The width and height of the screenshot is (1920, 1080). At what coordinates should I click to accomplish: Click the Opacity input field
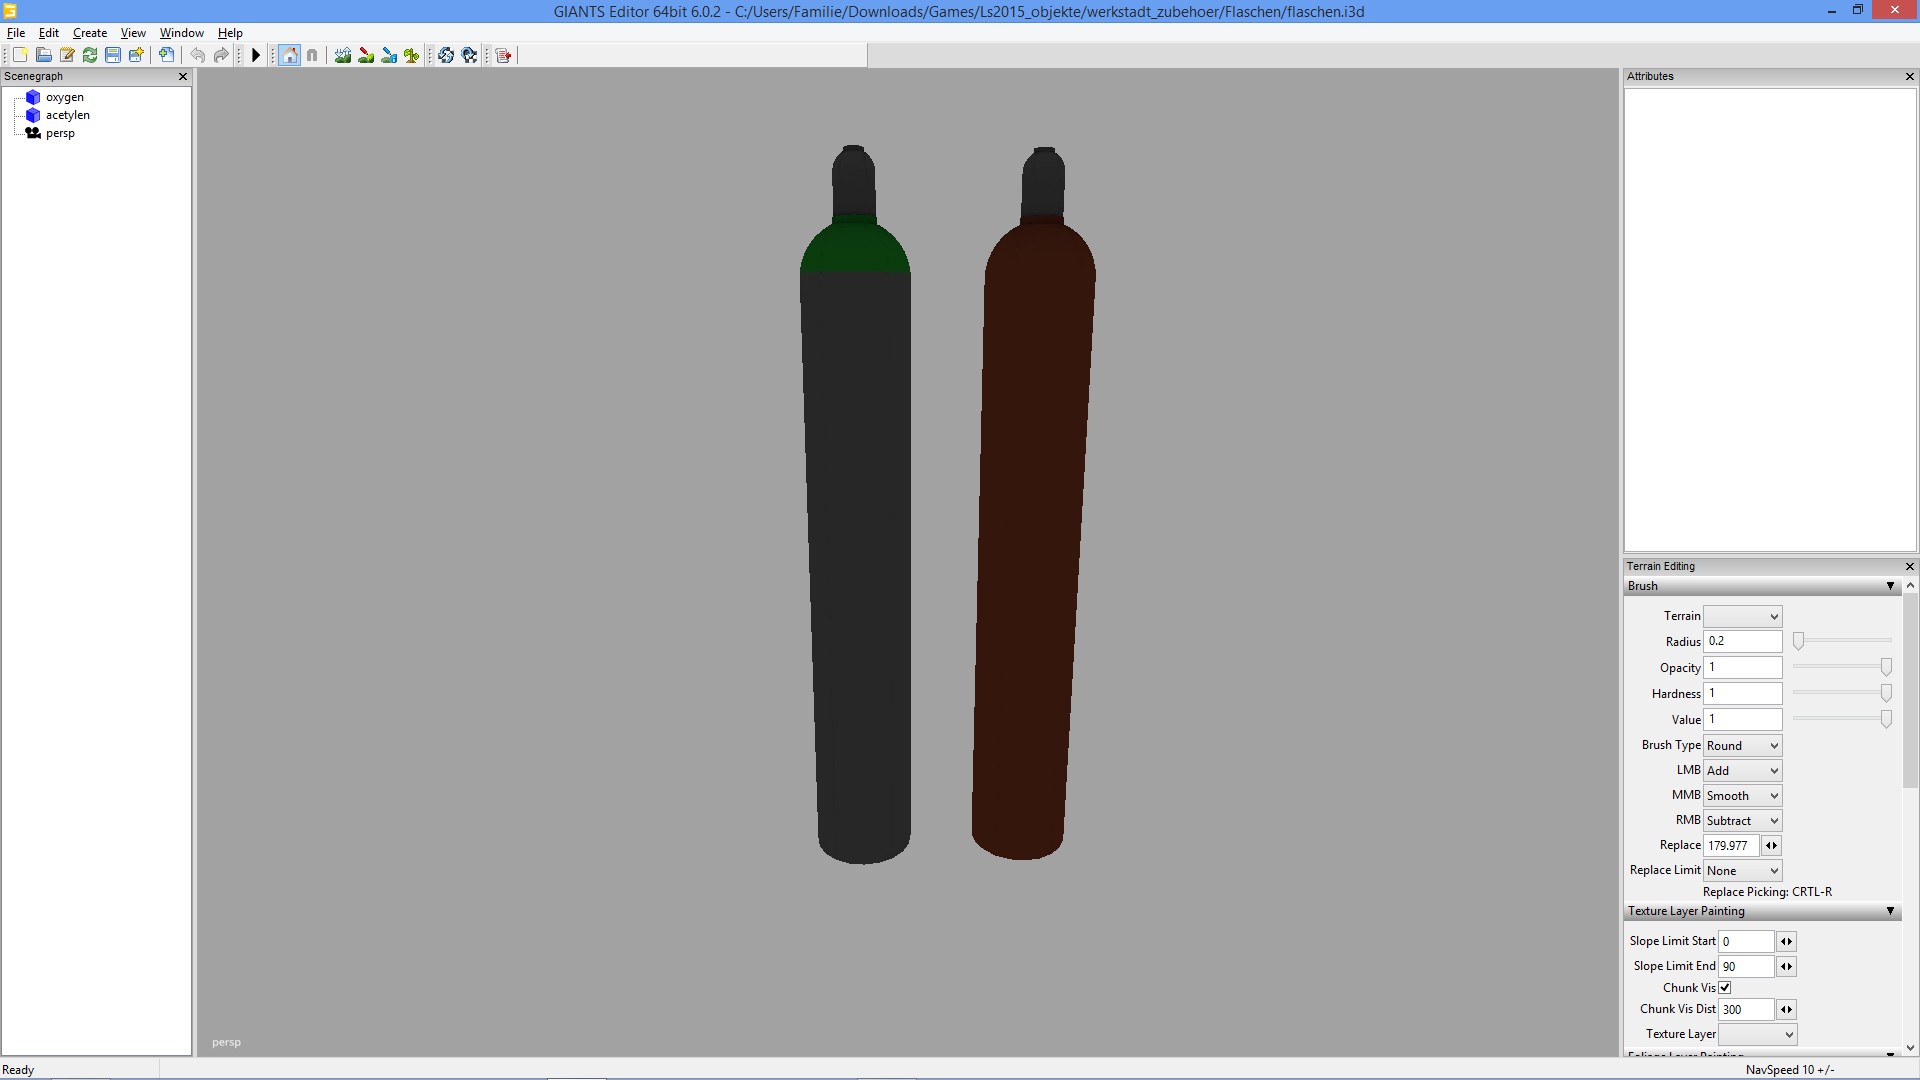click(x=1742, y=667)
